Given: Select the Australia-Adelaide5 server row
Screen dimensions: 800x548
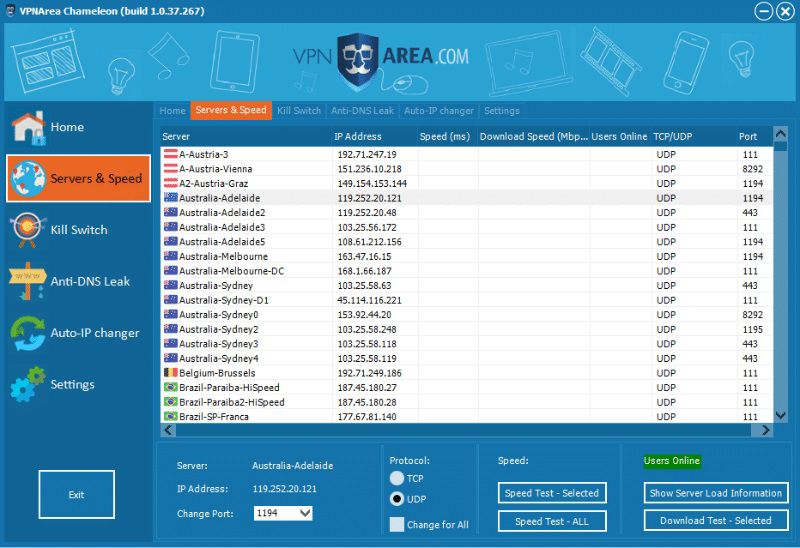Looking at the screenshot, I should pos(467,241).
